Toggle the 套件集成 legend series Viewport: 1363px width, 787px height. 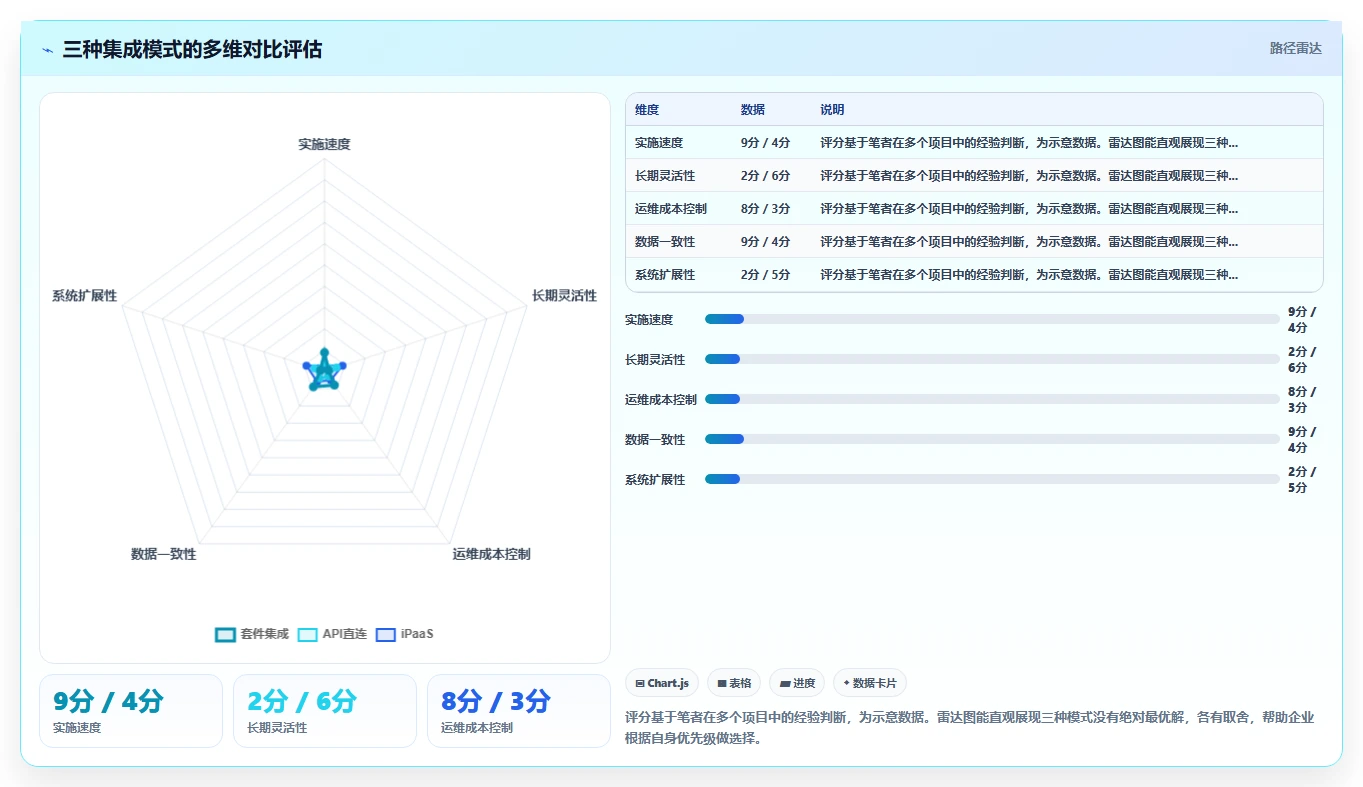(x=252, y=634)
